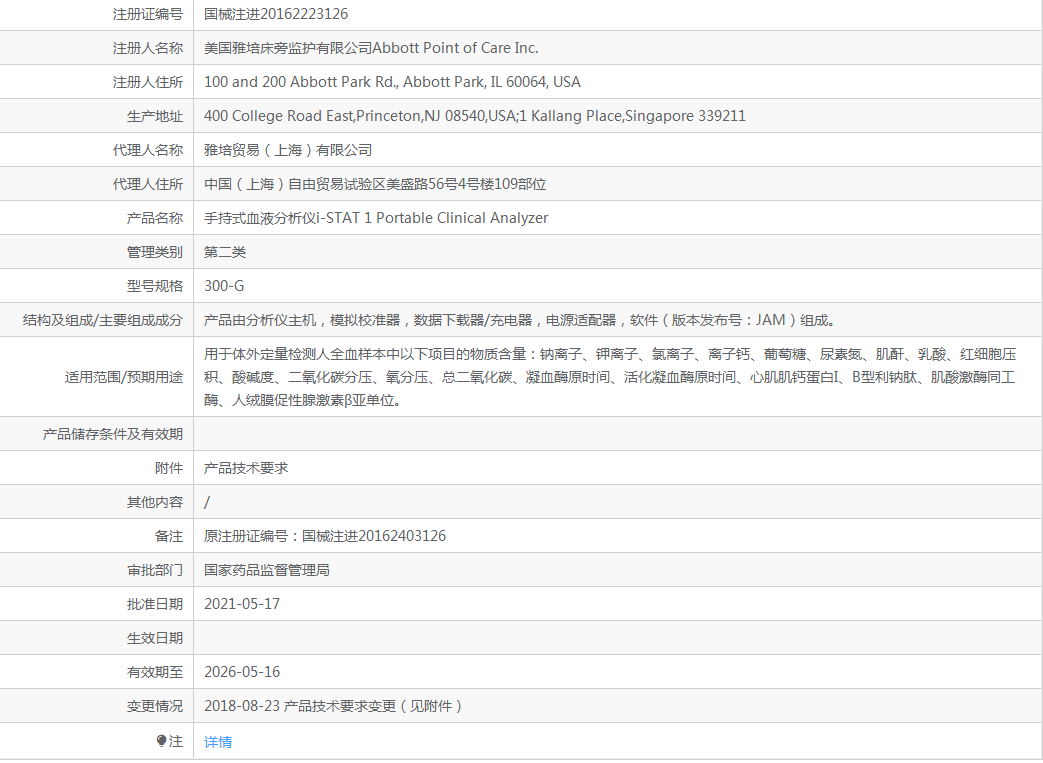Click the structure description mentioning JAM version
Screen dimensions: 1043x763
pyautogui.click(x=520, y=320)
